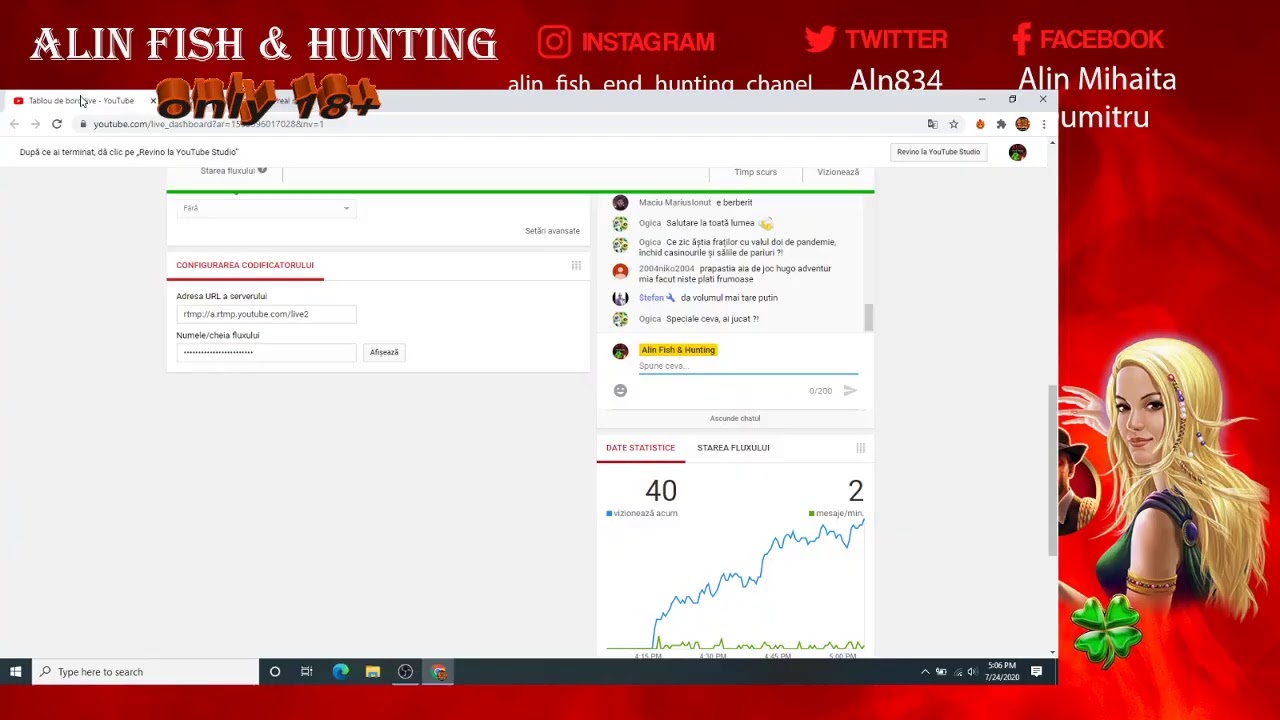Screen dimensions: 1280x720
Task: Bookmark this page with the star
Action: pyautogui.click(x=954, y=124)
